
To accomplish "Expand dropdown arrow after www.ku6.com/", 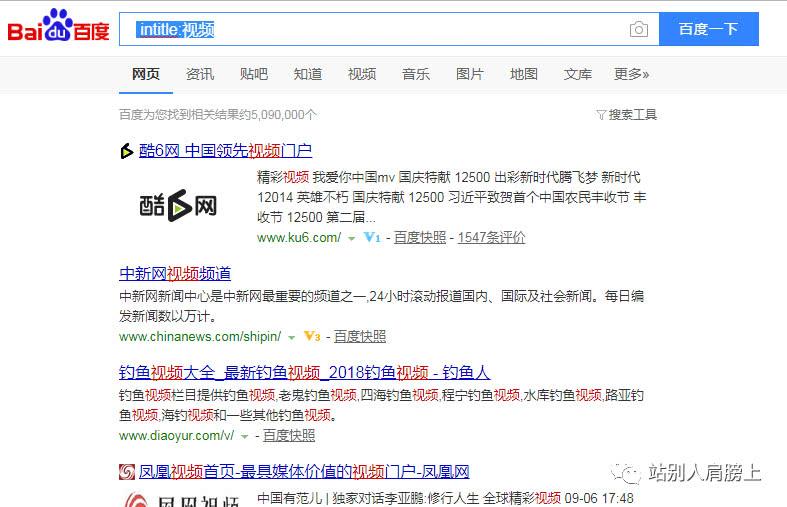I will pyautogui.click(x=352, y=239).
